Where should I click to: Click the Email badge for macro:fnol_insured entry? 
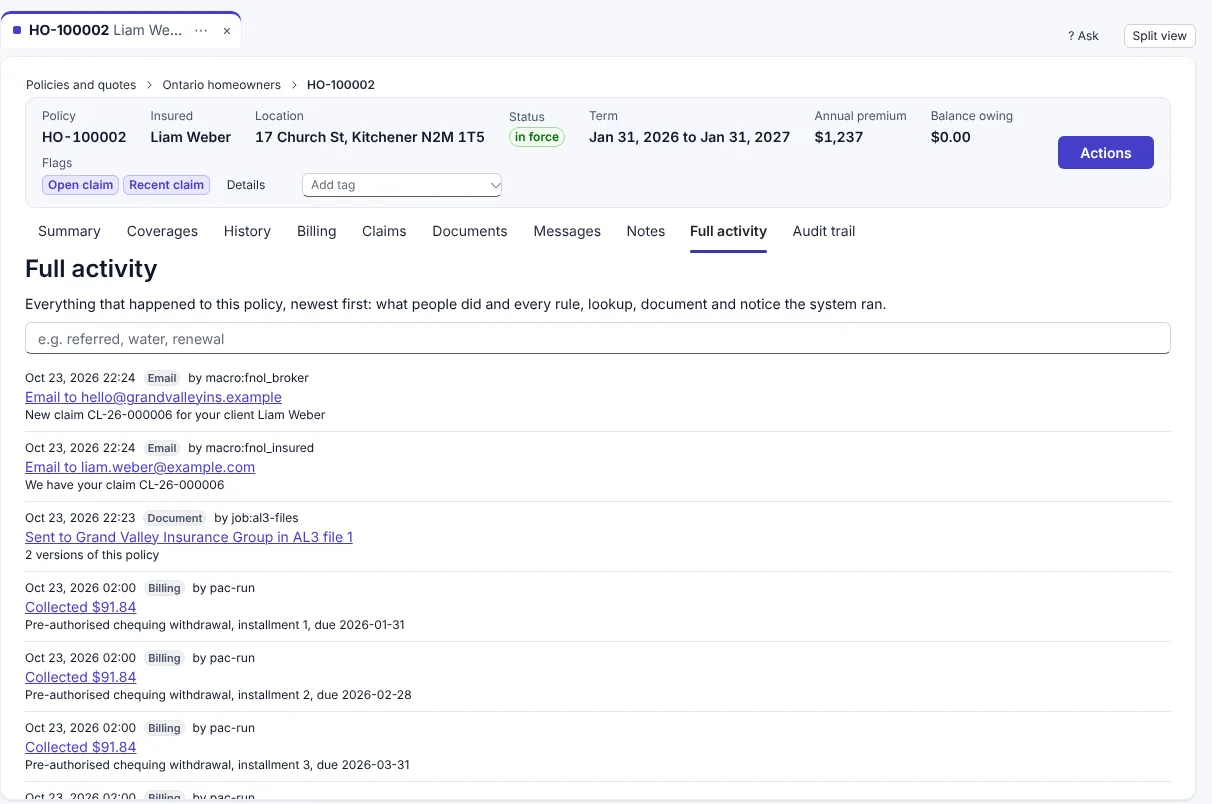coord(162,448)
